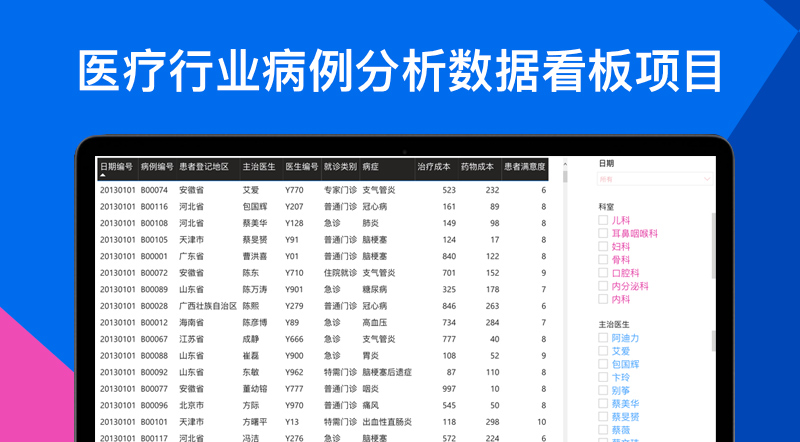Click the 广西壮族自治区 region cell

coord(207,306)
